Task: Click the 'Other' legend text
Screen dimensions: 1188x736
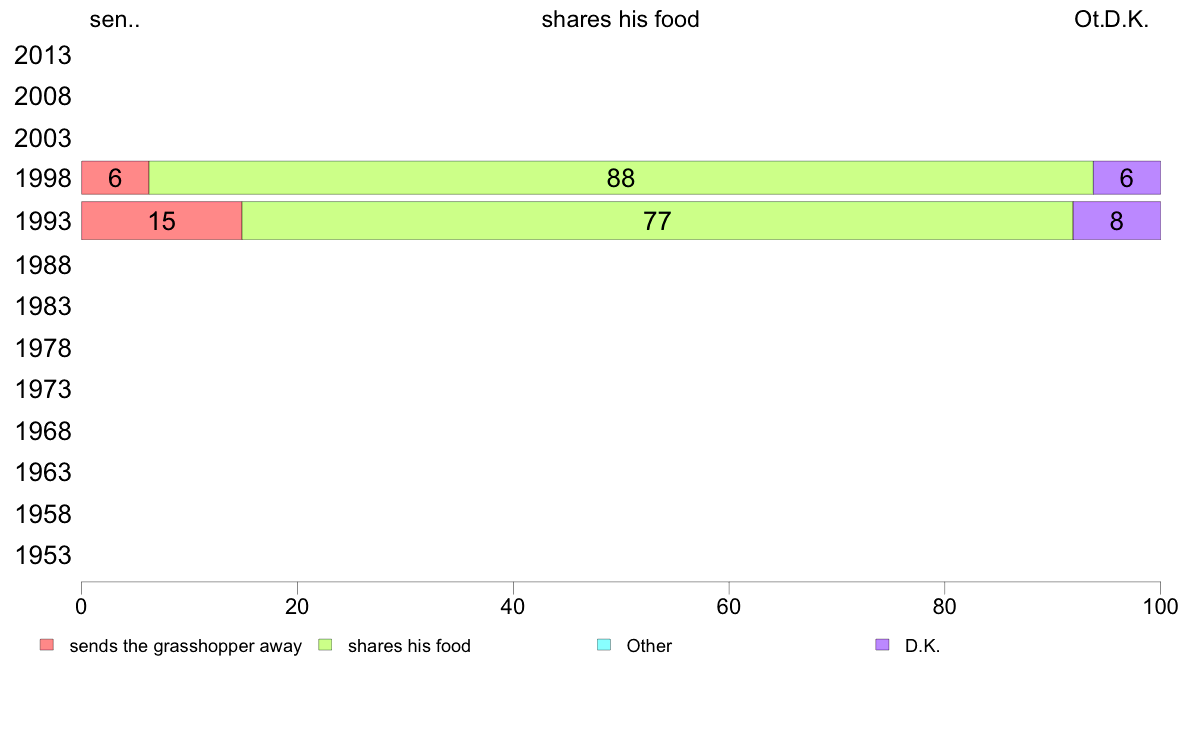Action: (x=649, y=646)
